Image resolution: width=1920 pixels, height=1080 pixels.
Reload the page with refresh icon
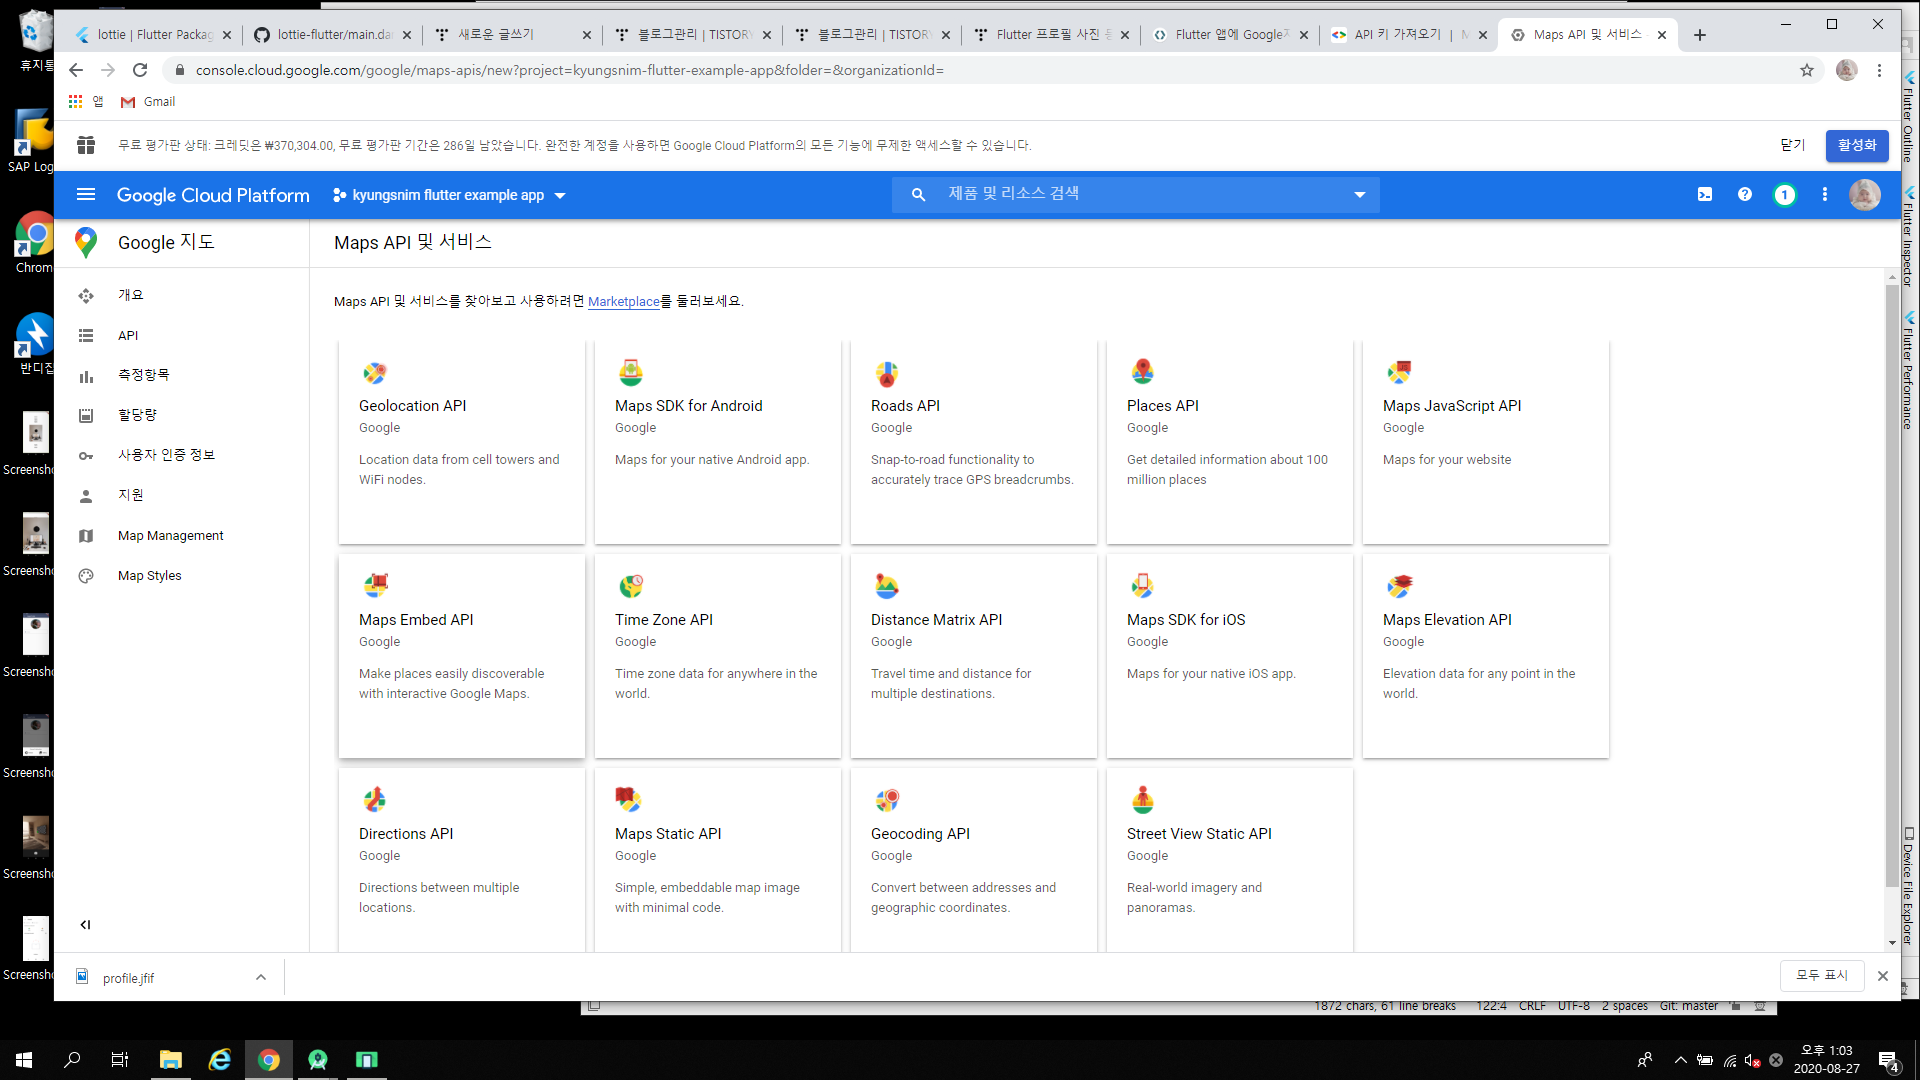[140, 70]
